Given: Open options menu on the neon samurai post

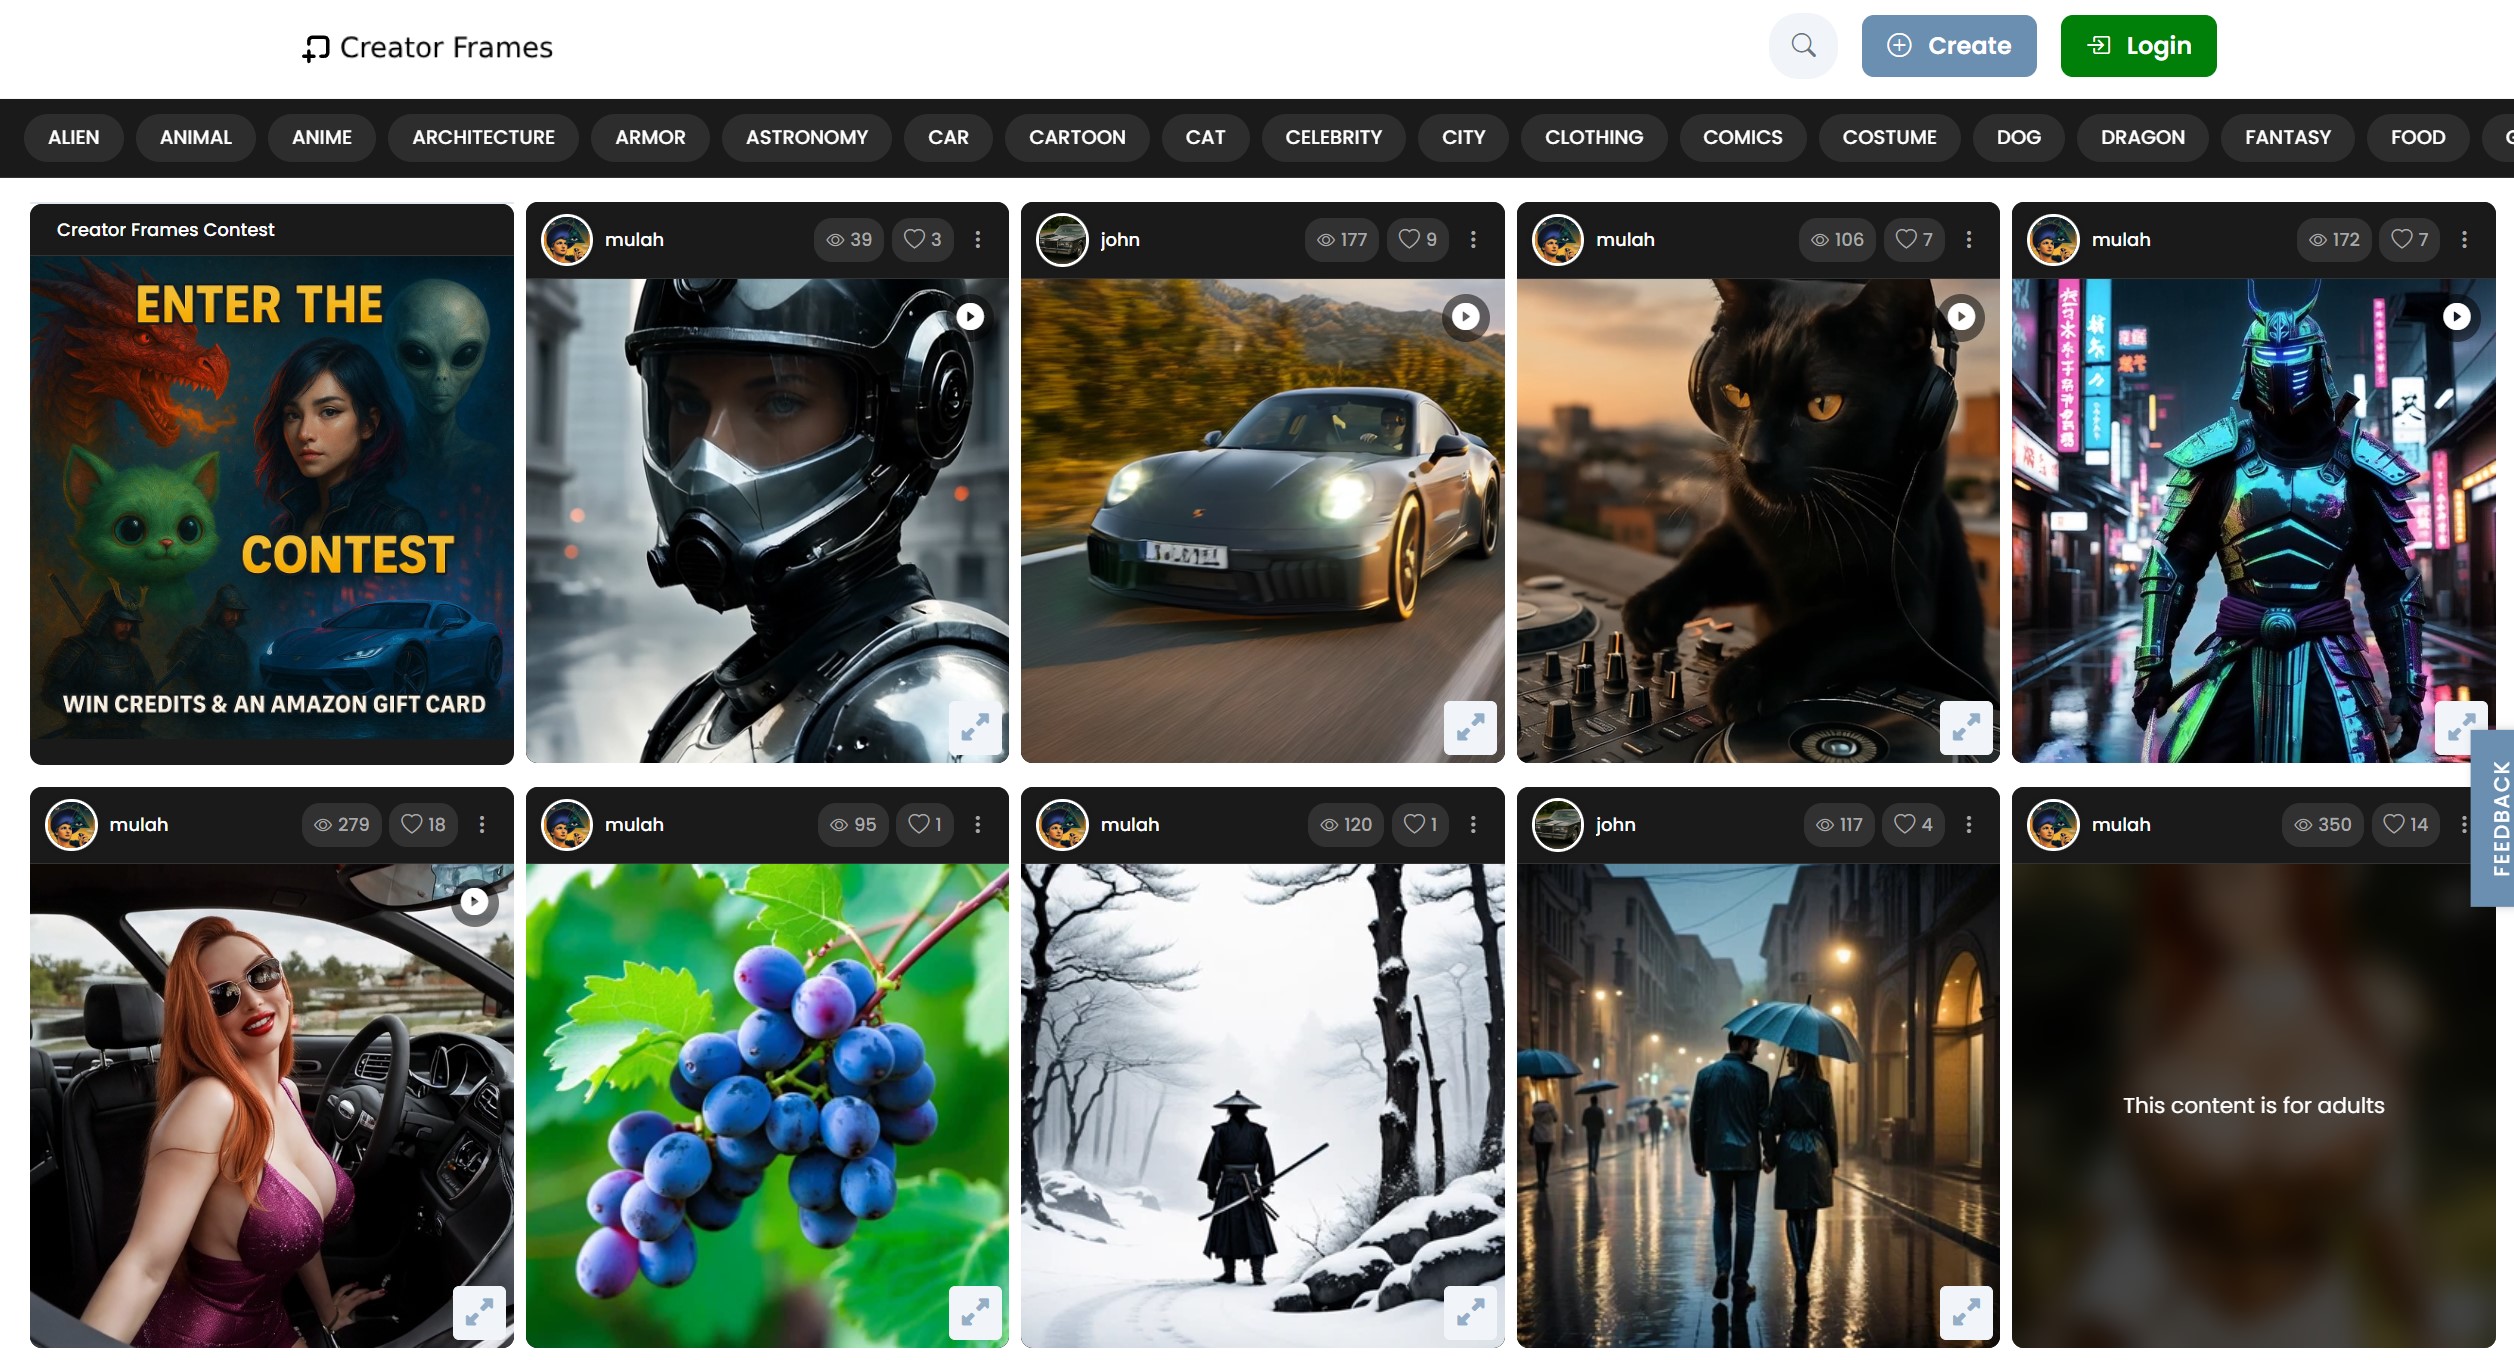Looking at the screenshot, I should [x=2465, y=239].
